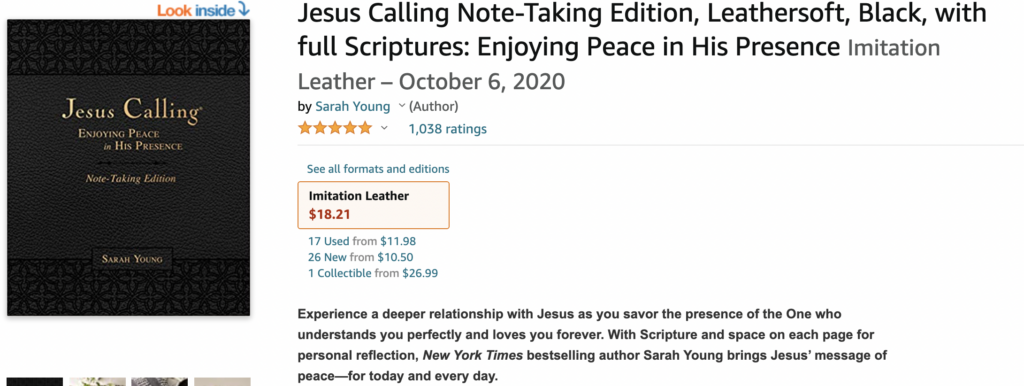
Task: Select the third gray patterned thumbnail
Action: point(159,381)
